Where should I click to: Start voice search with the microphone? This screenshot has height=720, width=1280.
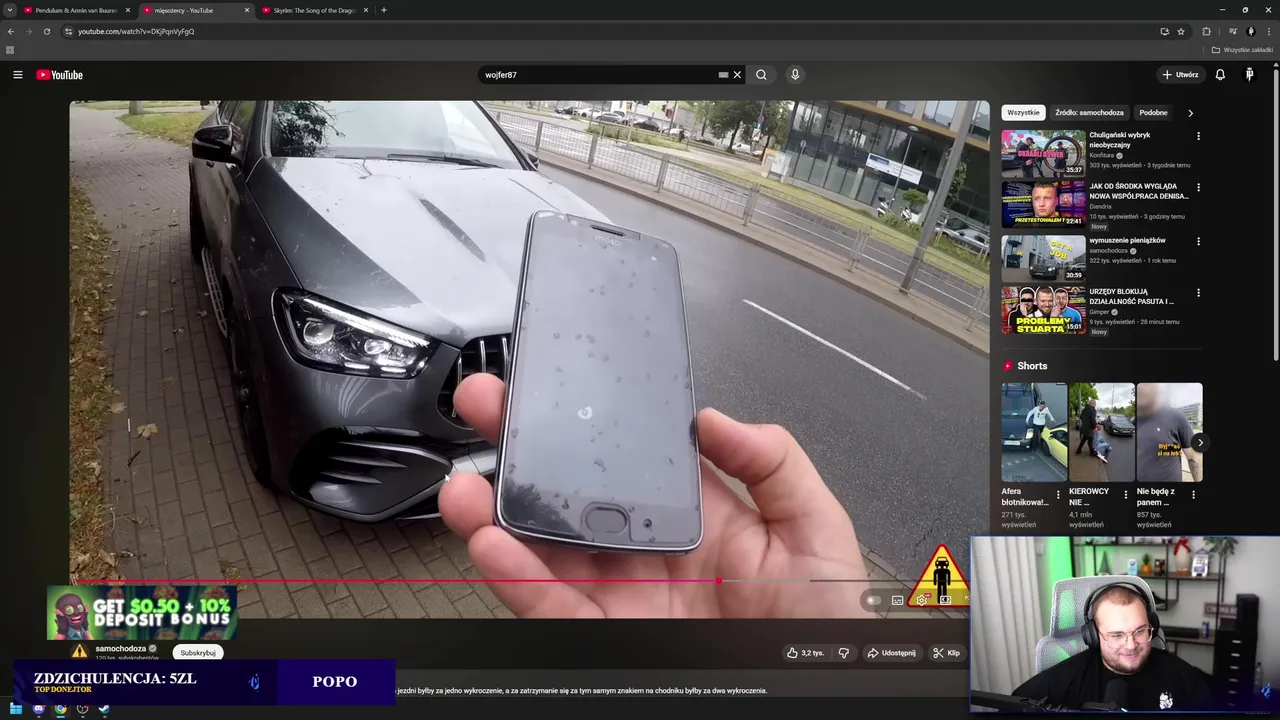795,75
